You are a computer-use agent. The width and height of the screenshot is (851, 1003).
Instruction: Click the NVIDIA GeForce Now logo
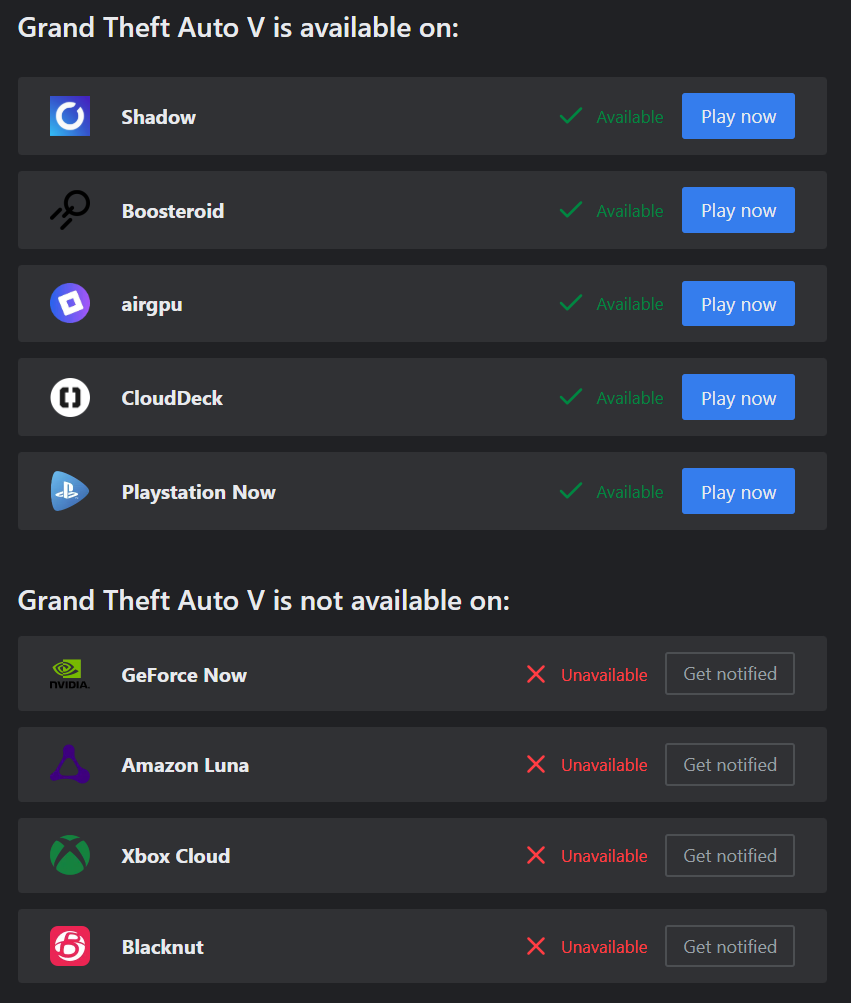coord(70,674)
